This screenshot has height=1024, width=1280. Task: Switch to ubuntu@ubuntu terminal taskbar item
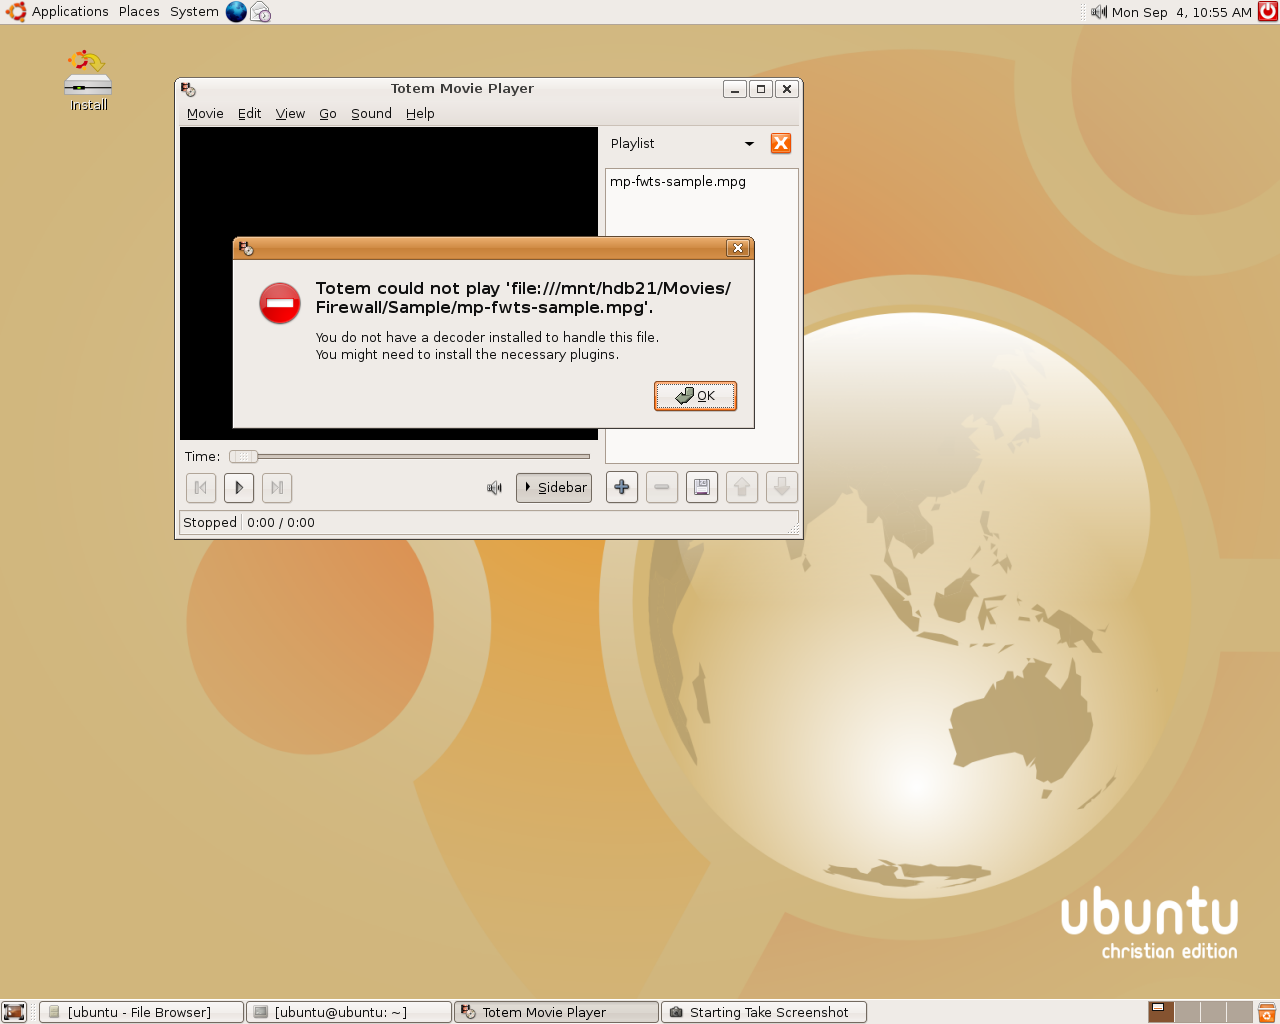pos(348,1012)
